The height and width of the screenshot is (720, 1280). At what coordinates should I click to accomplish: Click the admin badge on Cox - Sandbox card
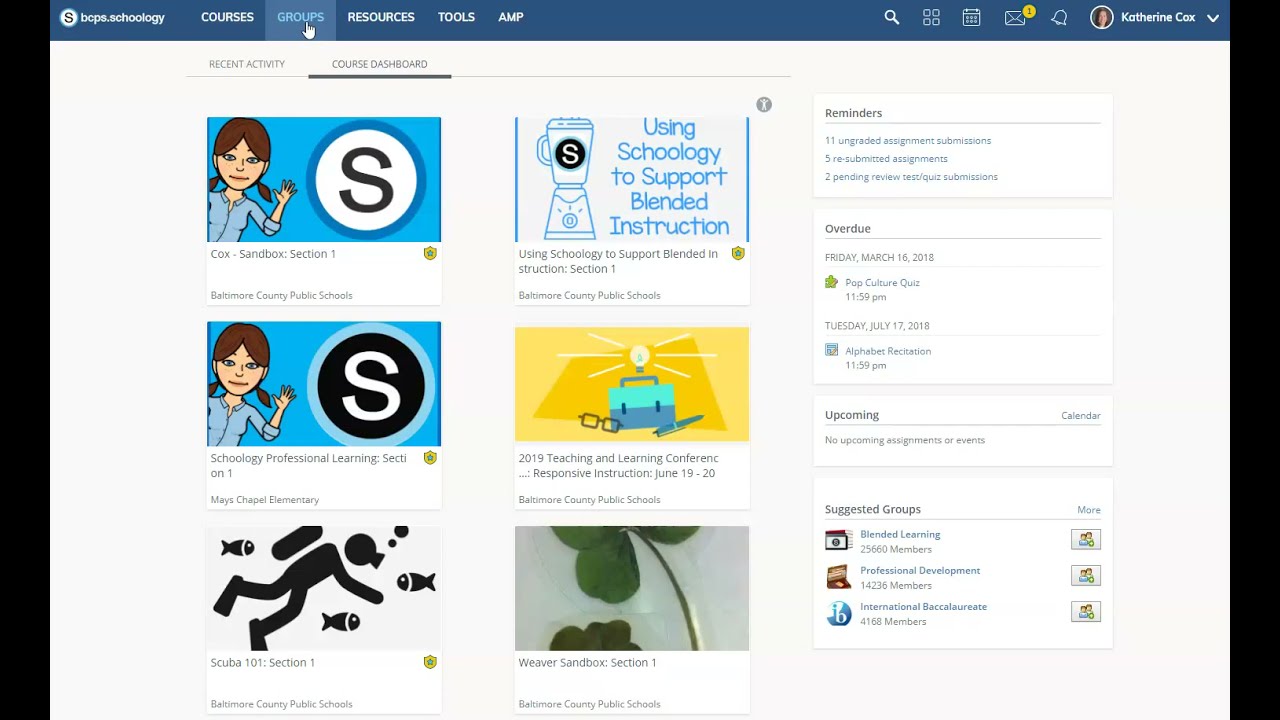pyautogui.click(x=430, y=253)
